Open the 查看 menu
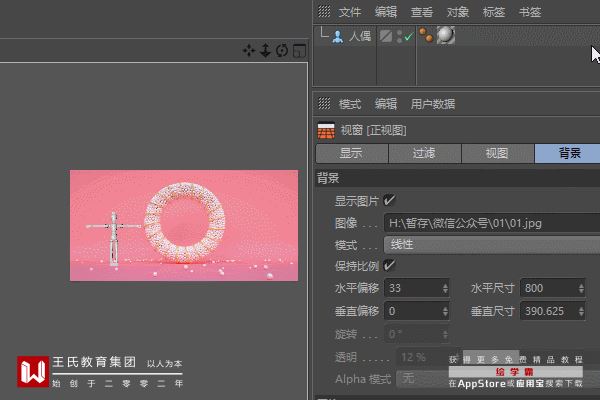Image resolution: width=600 pixels, height=400 pixels. point(422,12)
